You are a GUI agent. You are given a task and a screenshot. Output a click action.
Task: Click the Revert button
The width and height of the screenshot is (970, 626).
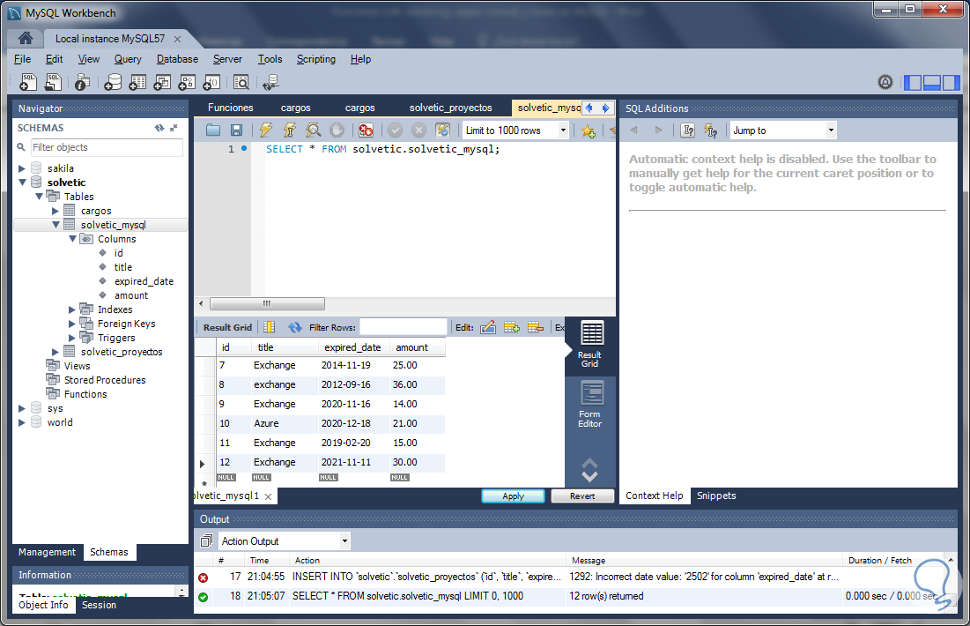click(x=582, y=496)
